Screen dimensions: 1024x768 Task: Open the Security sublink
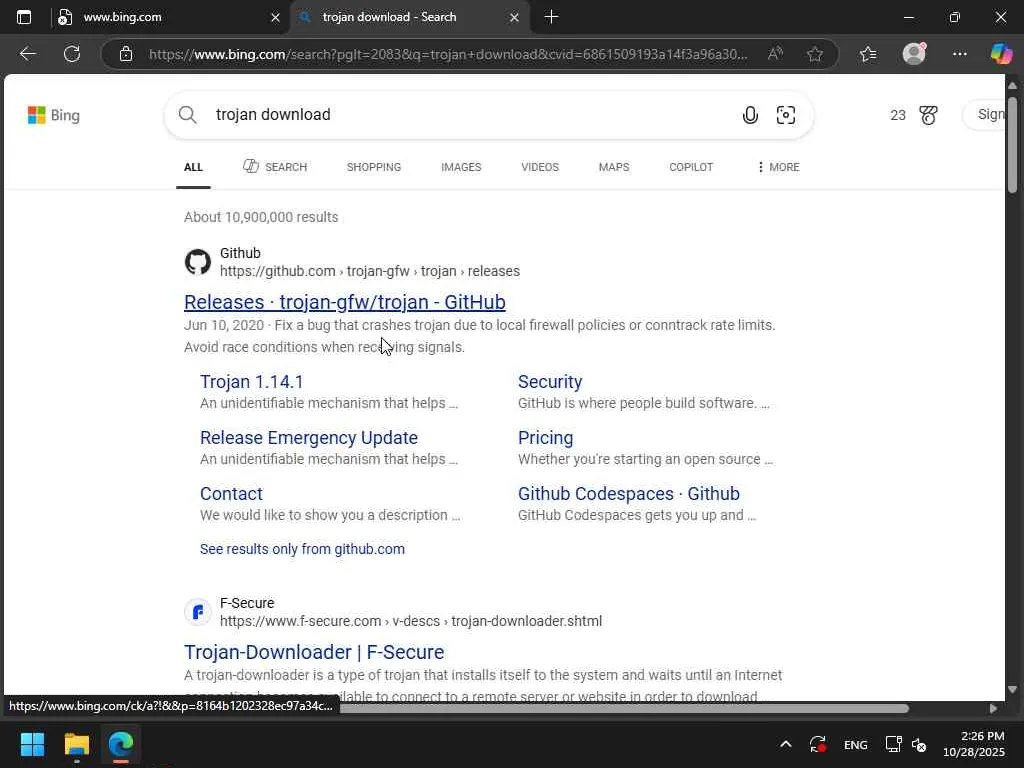click(x=550, y=381)
